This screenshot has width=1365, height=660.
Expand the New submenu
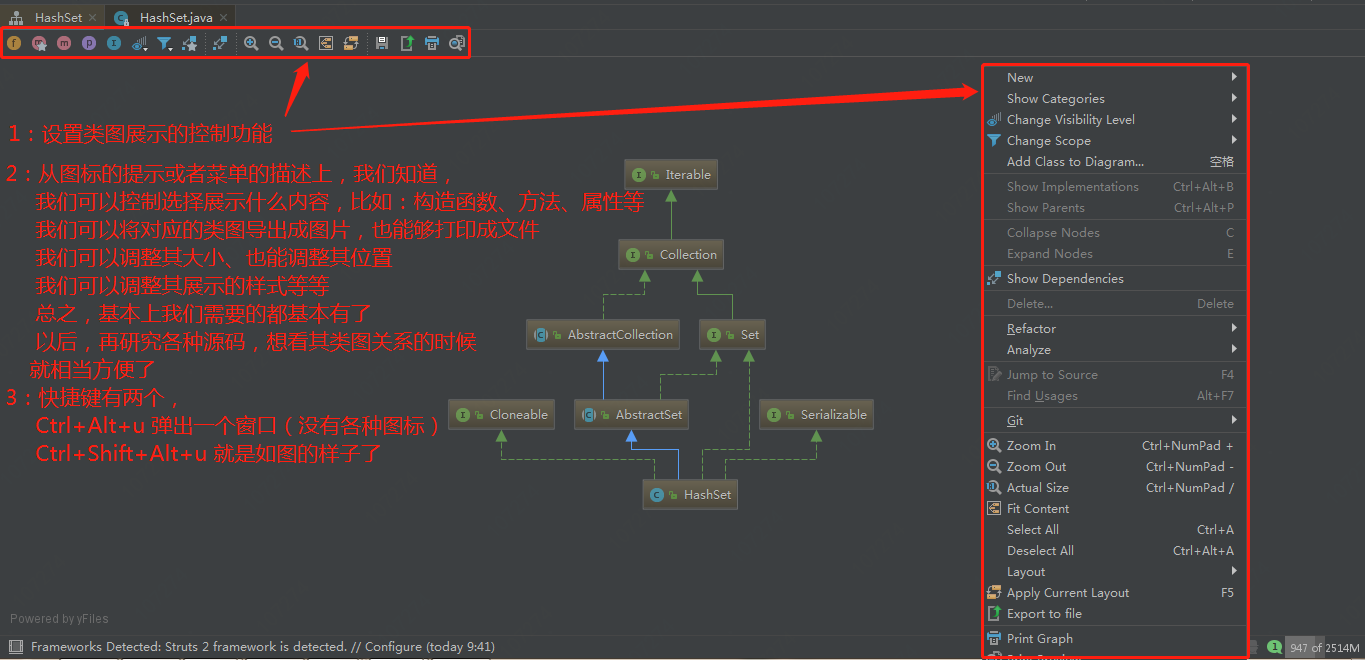1115,77
